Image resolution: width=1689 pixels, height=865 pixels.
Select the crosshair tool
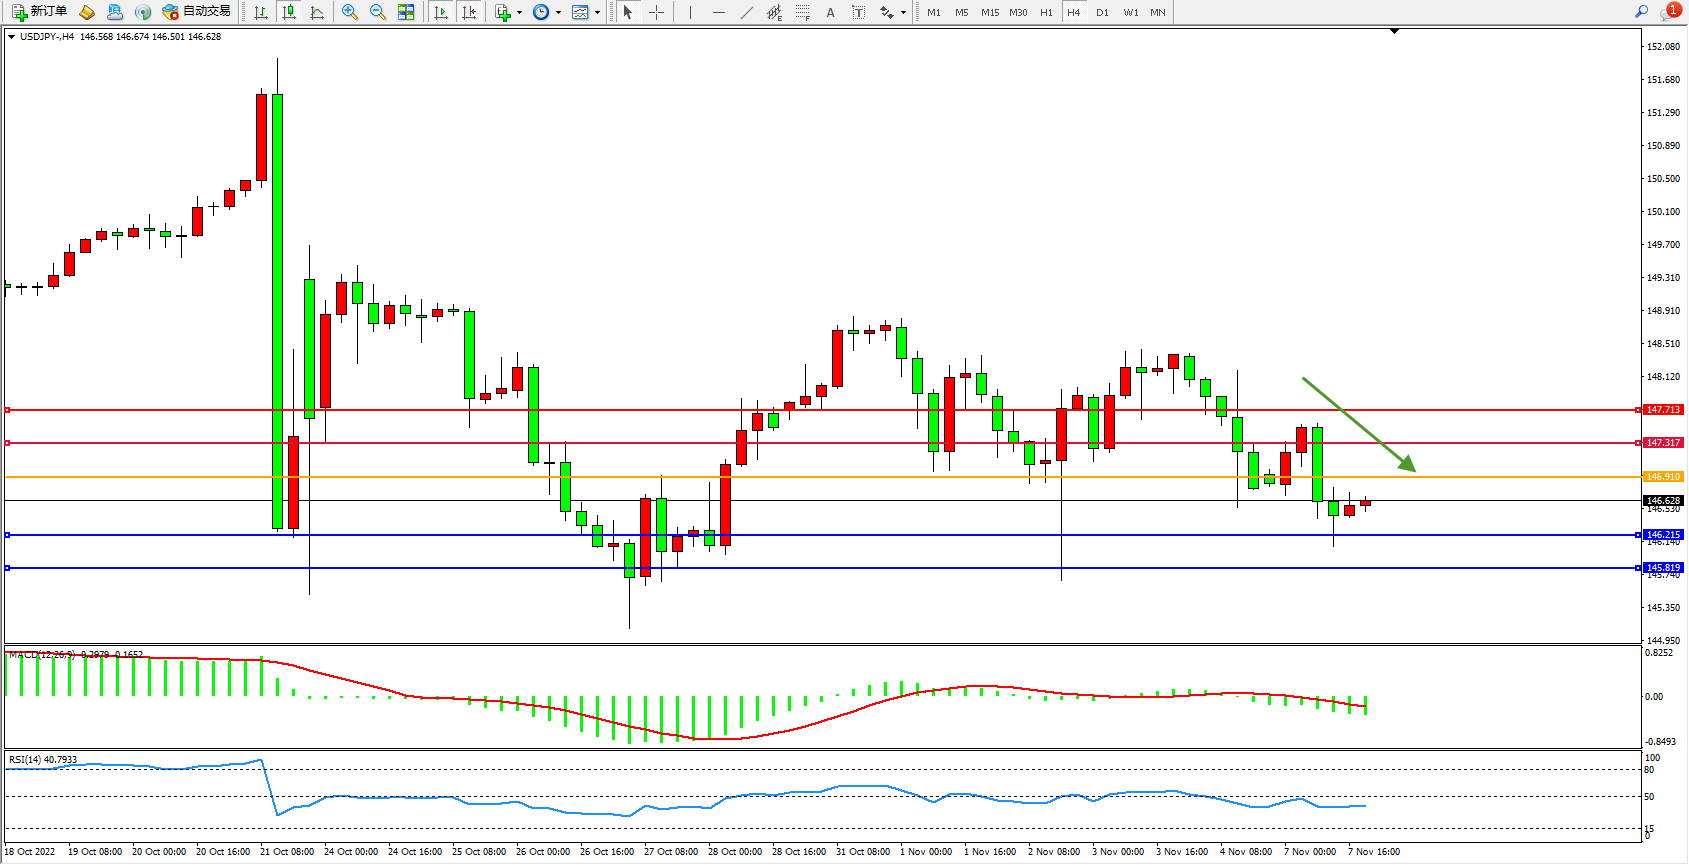coord(656,12)
